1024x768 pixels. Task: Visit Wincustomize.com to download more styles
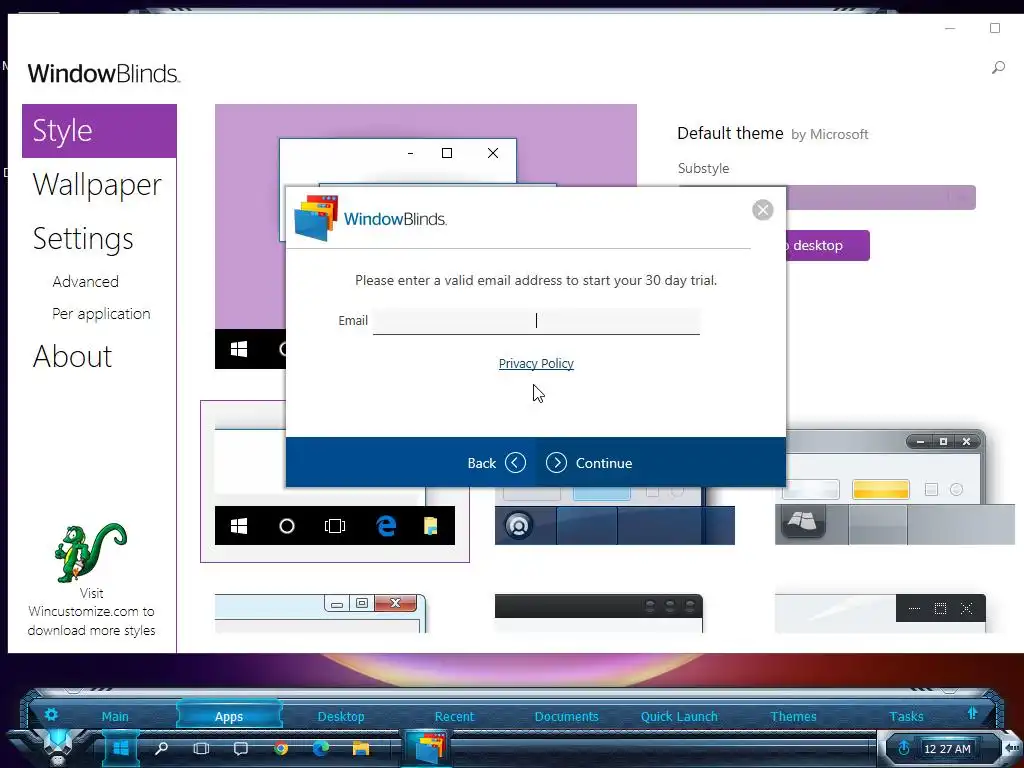pyautogui.click(x=91, y=612)
